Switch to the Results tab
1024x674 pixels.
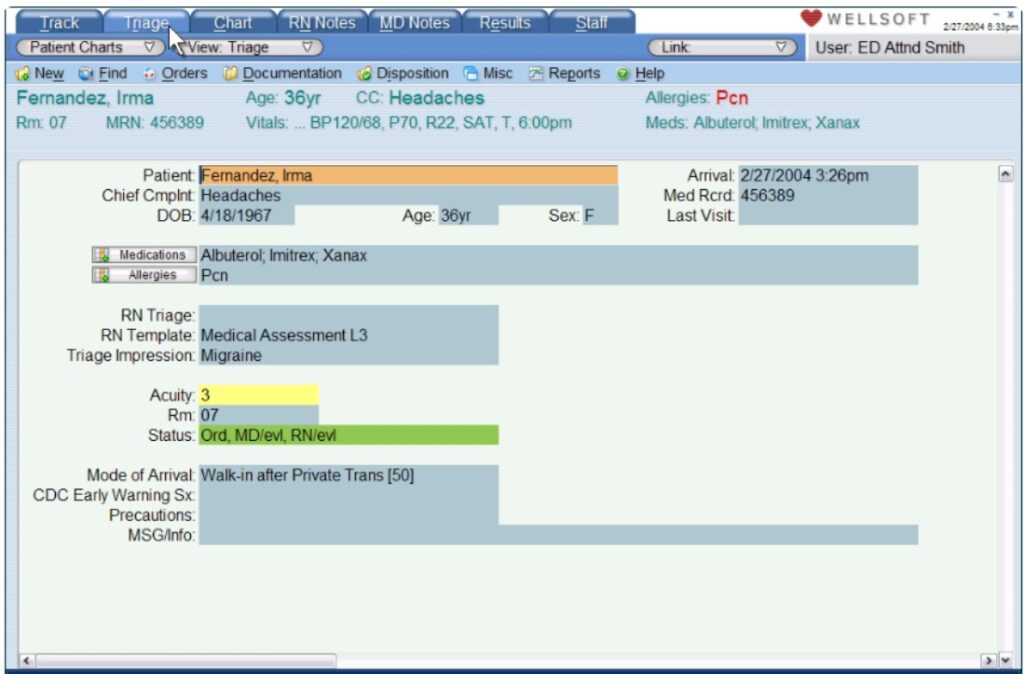505,20
